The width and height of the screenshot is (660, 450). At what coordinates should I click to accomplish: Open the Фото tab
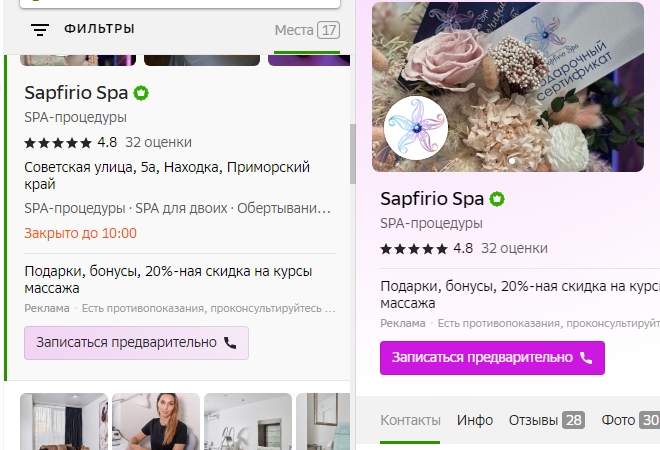coord(631,420)
